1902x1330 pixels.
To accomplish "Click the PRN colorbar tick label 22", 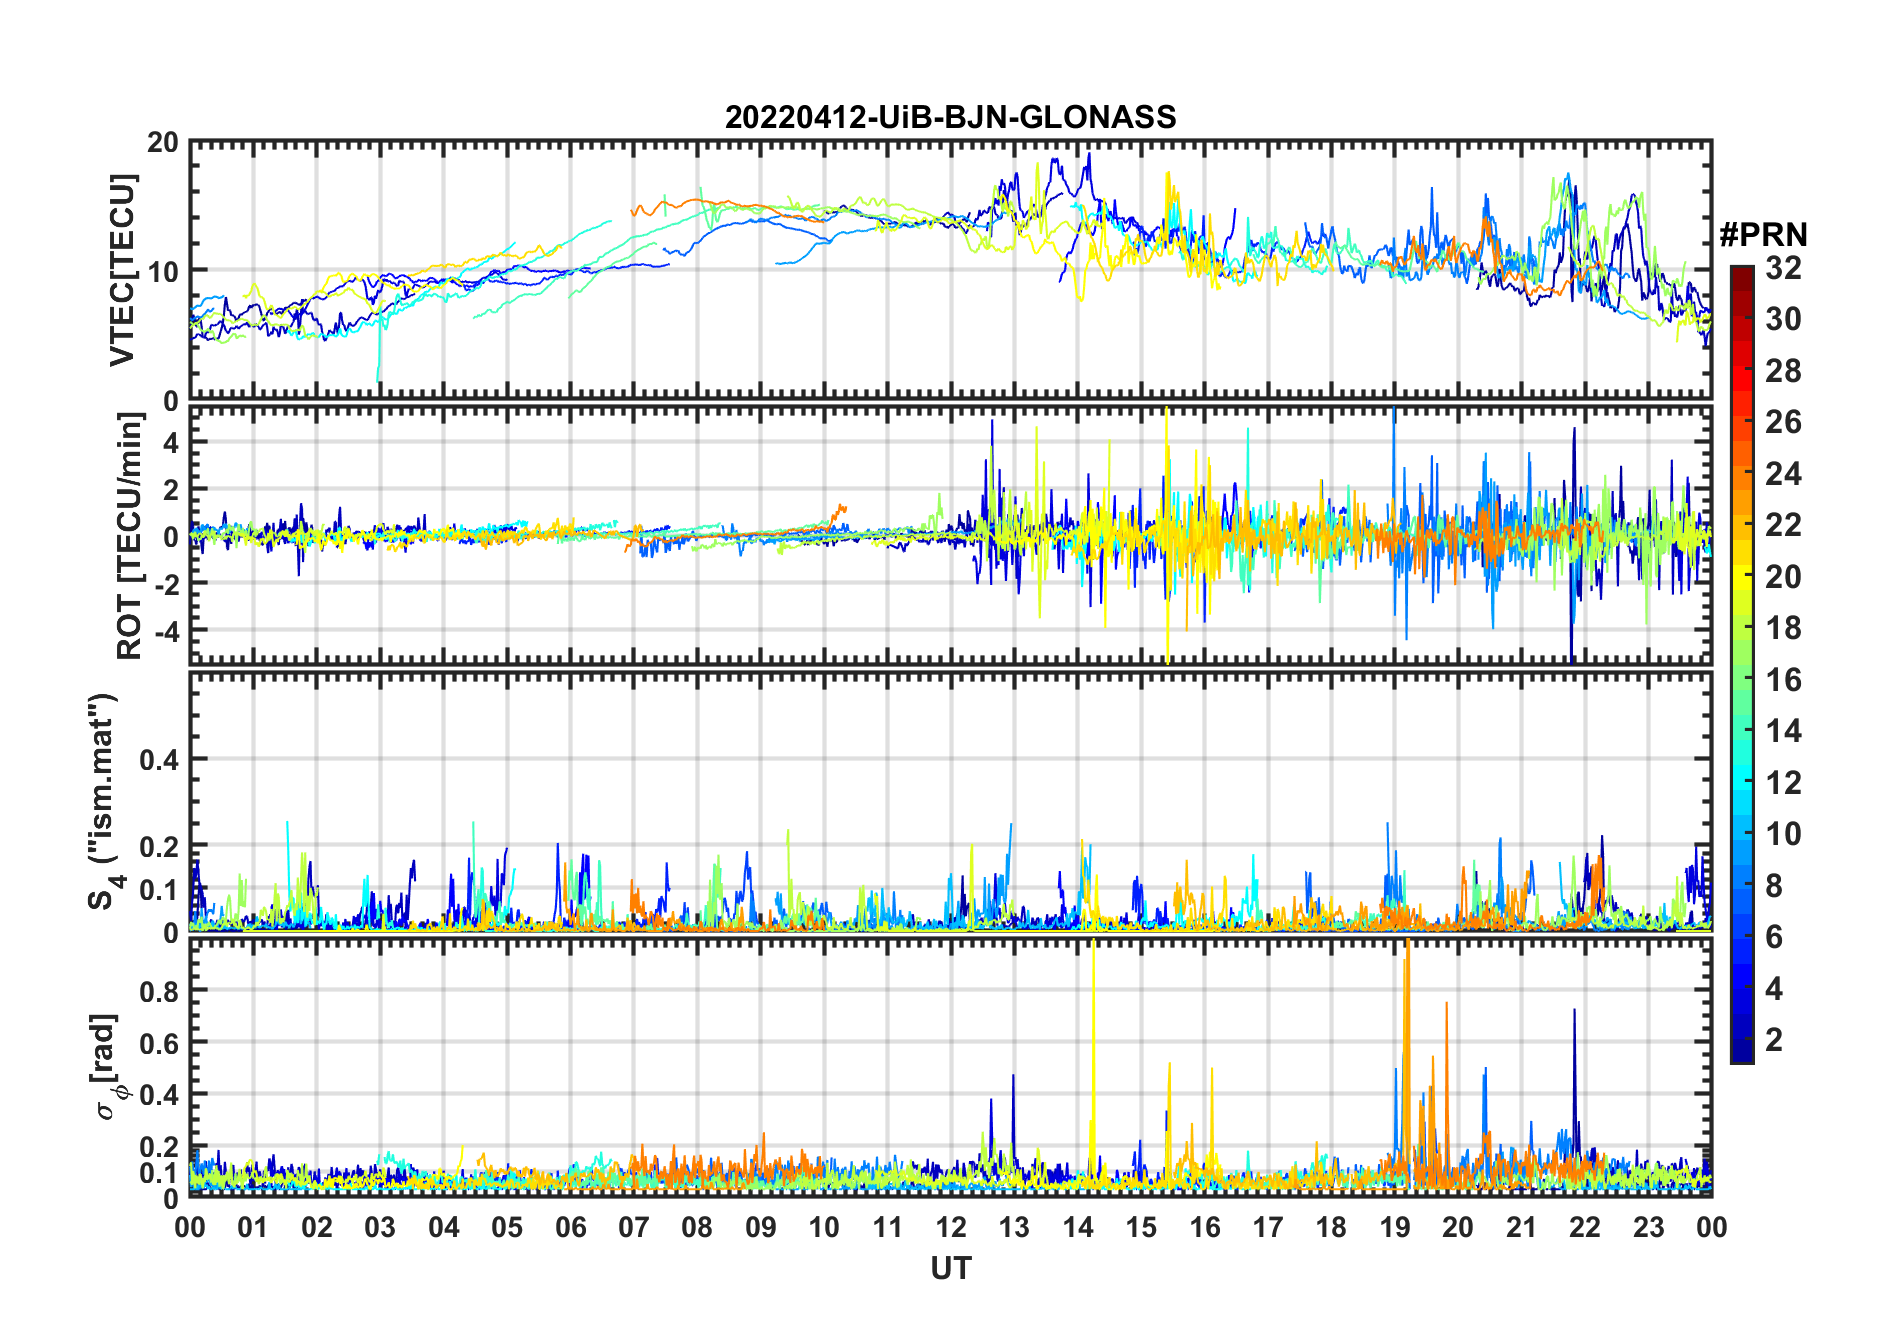I will point(1783,525).
